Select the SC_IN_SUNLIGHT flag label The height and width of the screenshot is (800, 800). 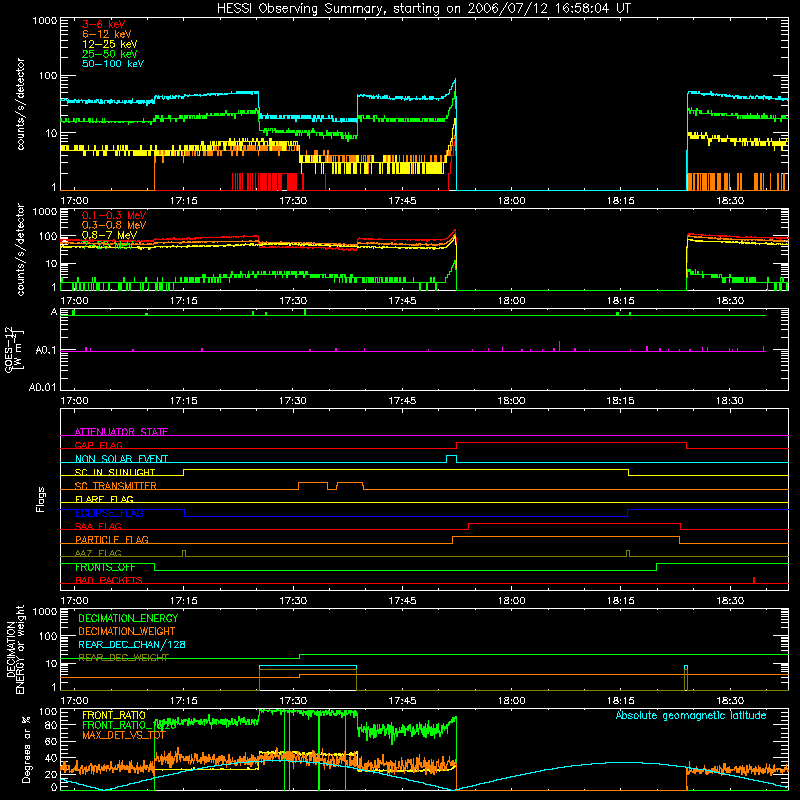115,472
